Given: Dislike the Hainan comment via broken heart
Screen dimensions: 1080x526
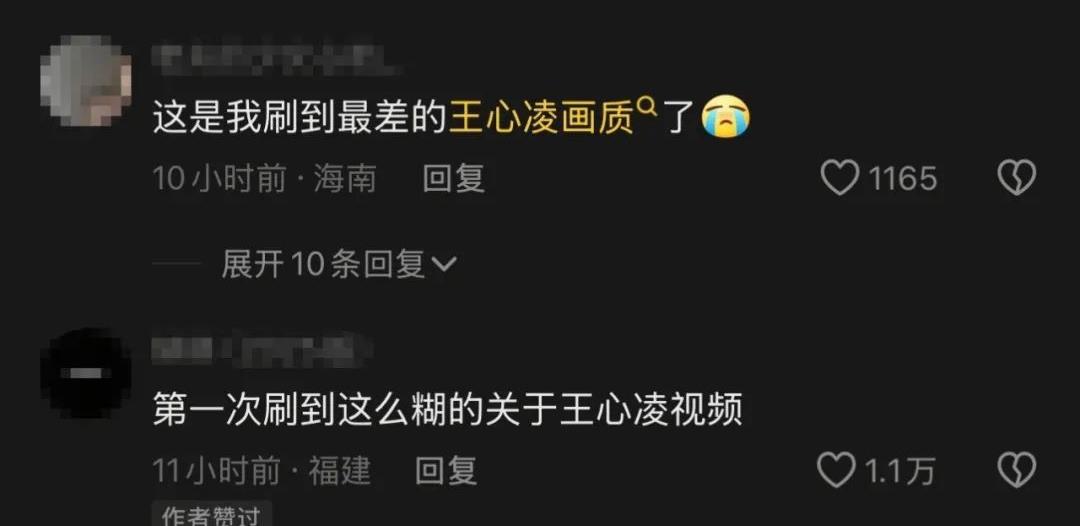Looking at the screenshot, I should [1017, 178].
